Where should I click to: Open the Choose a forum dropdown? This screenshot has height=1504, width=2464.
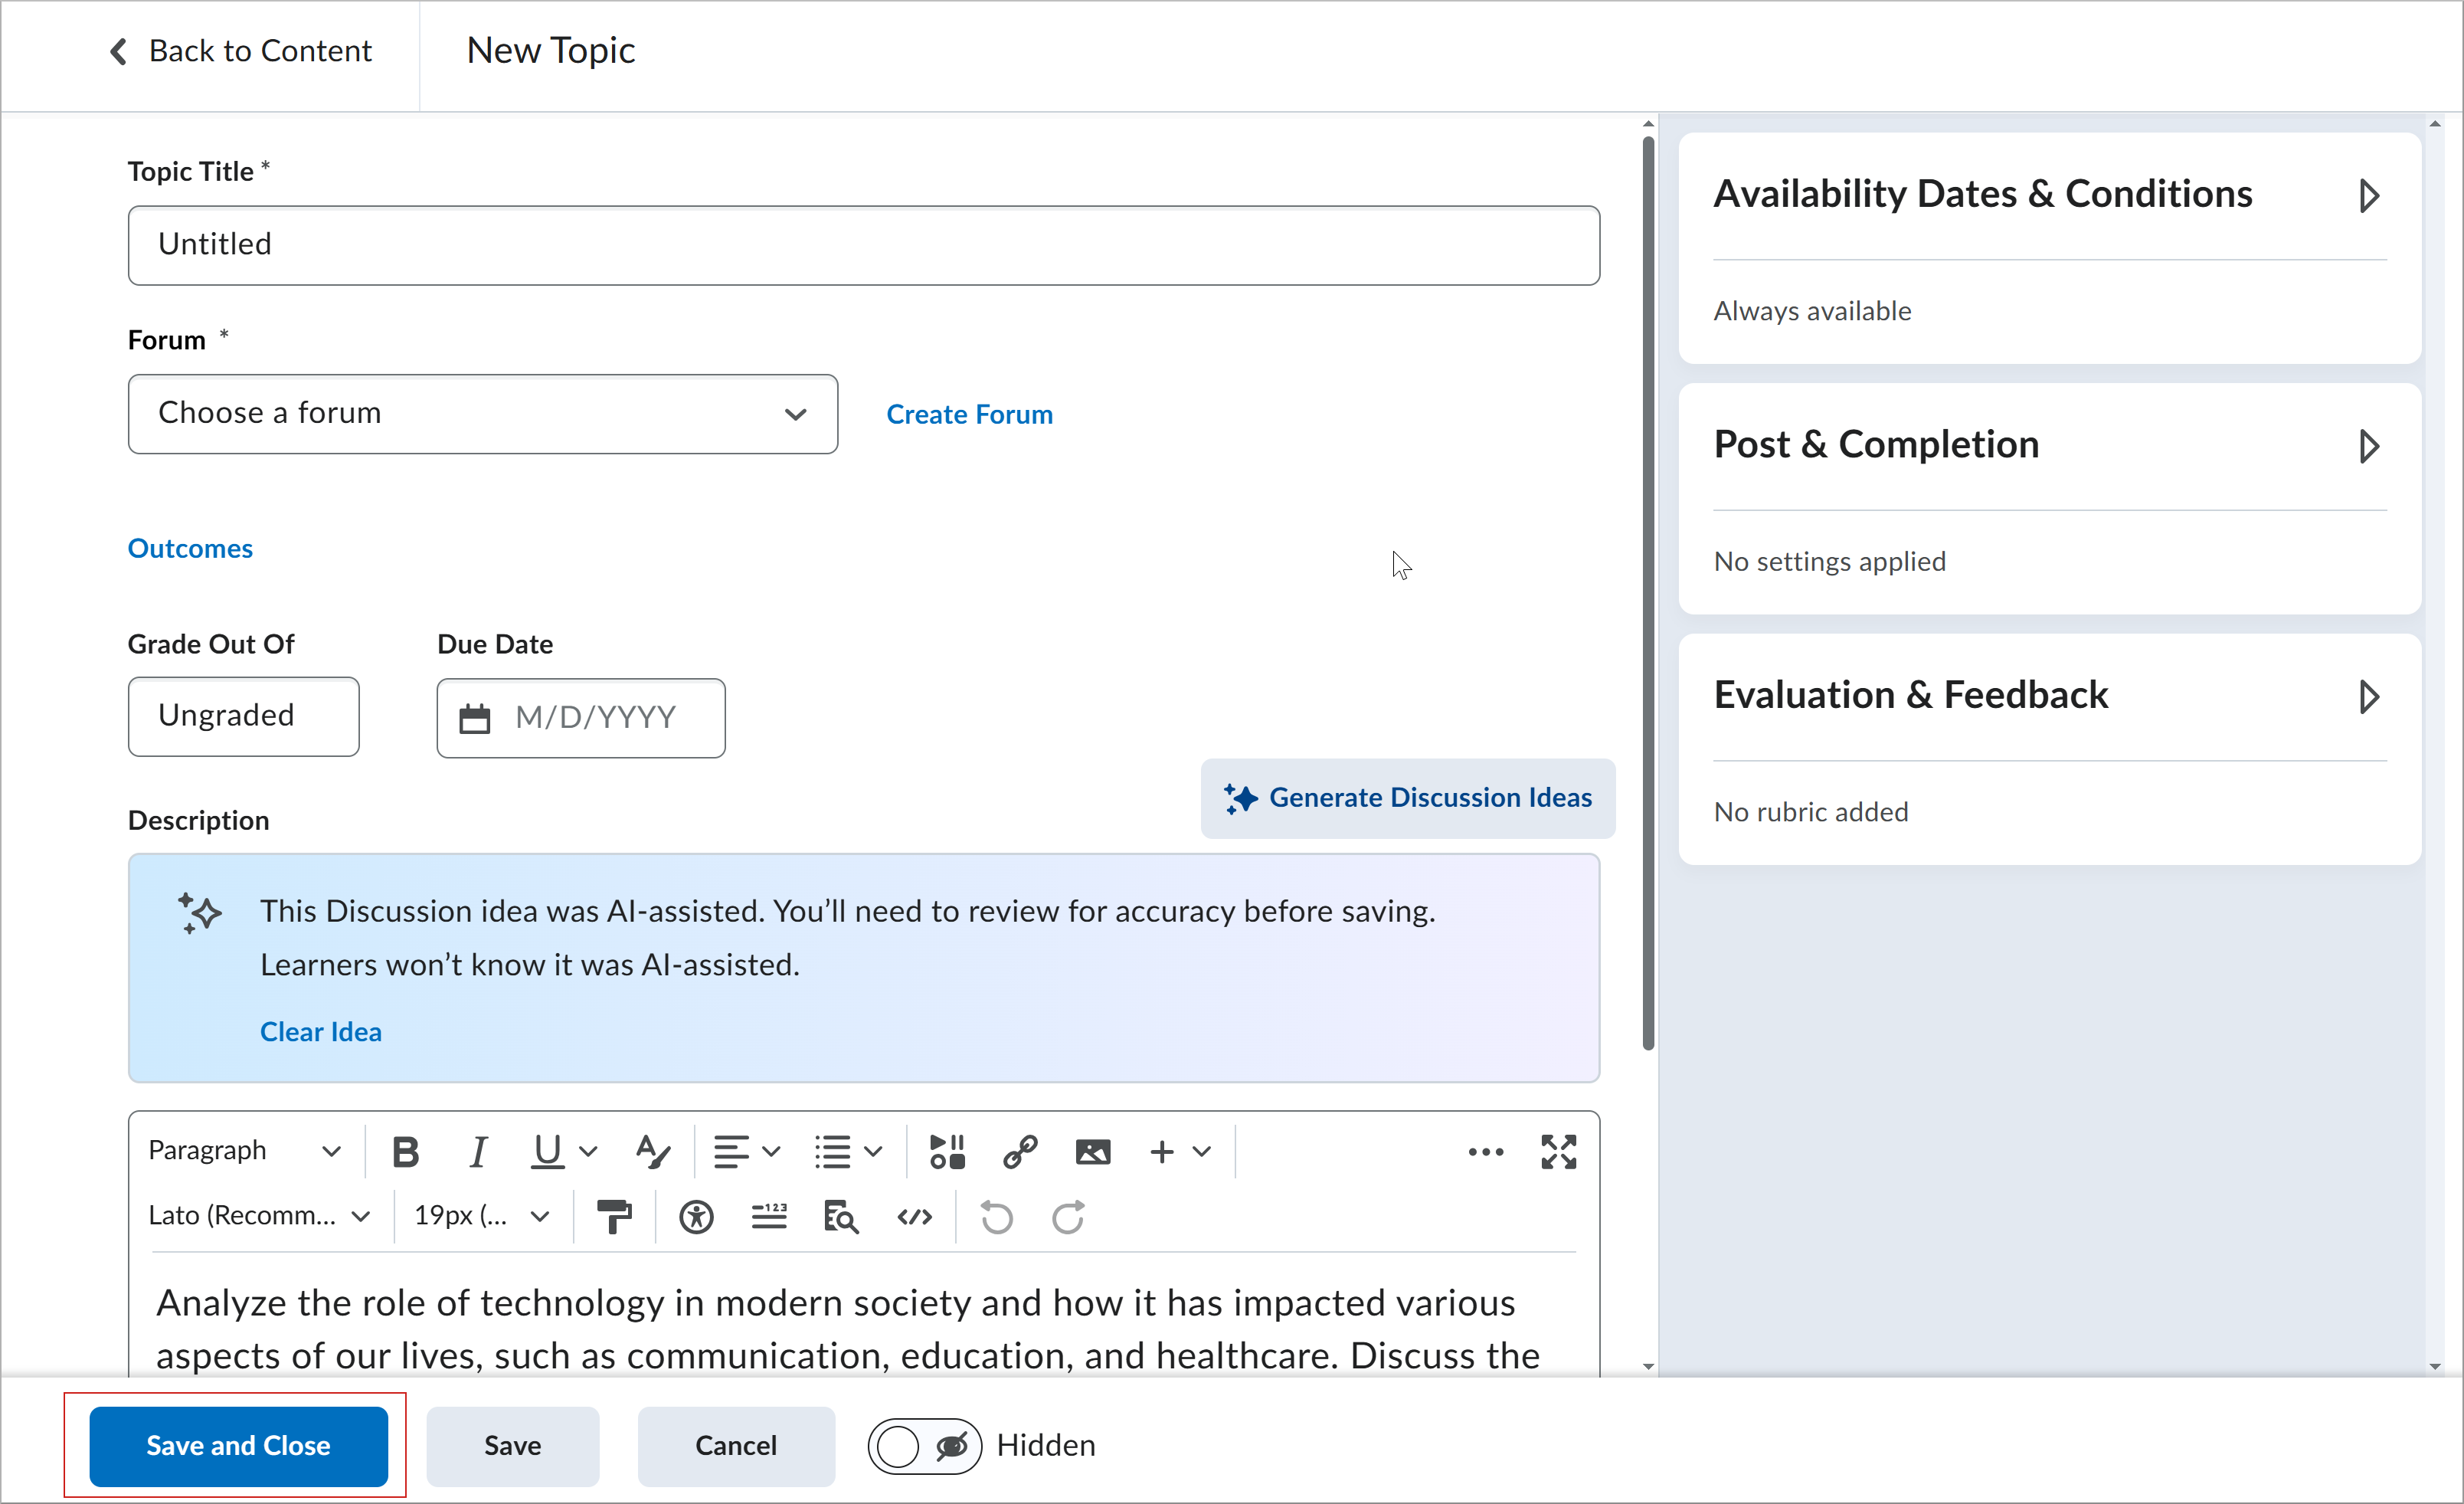pyautogui.click(x=482, y=414)
